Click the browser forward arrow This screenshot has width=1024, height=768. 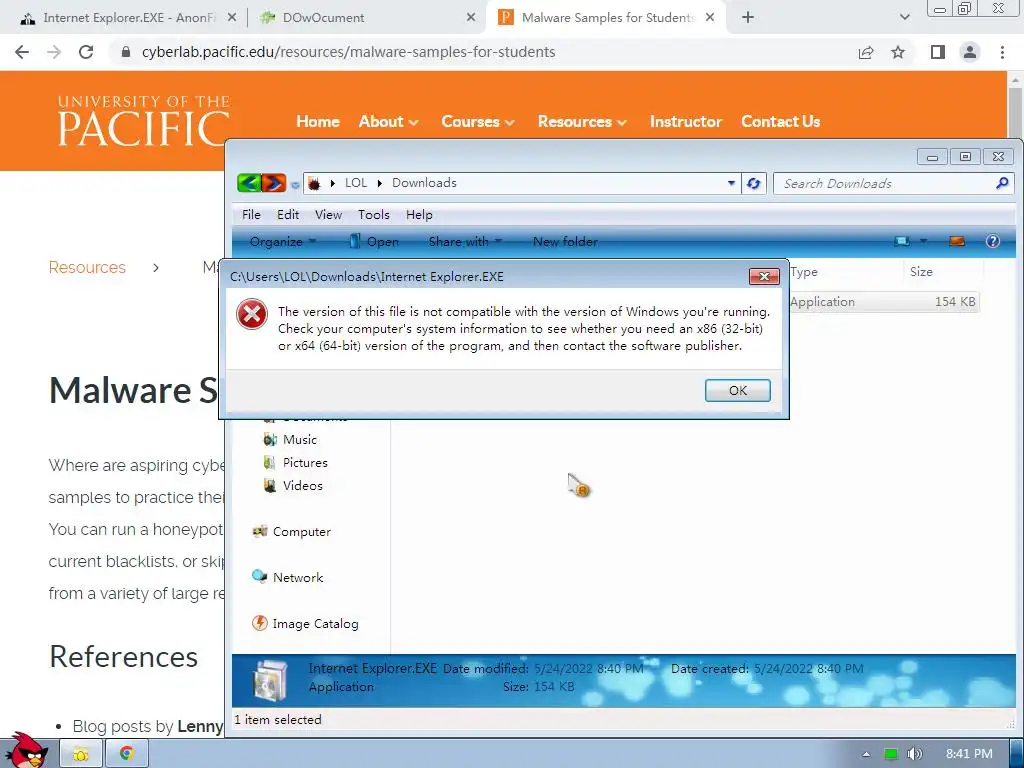(x=54, y=52)
